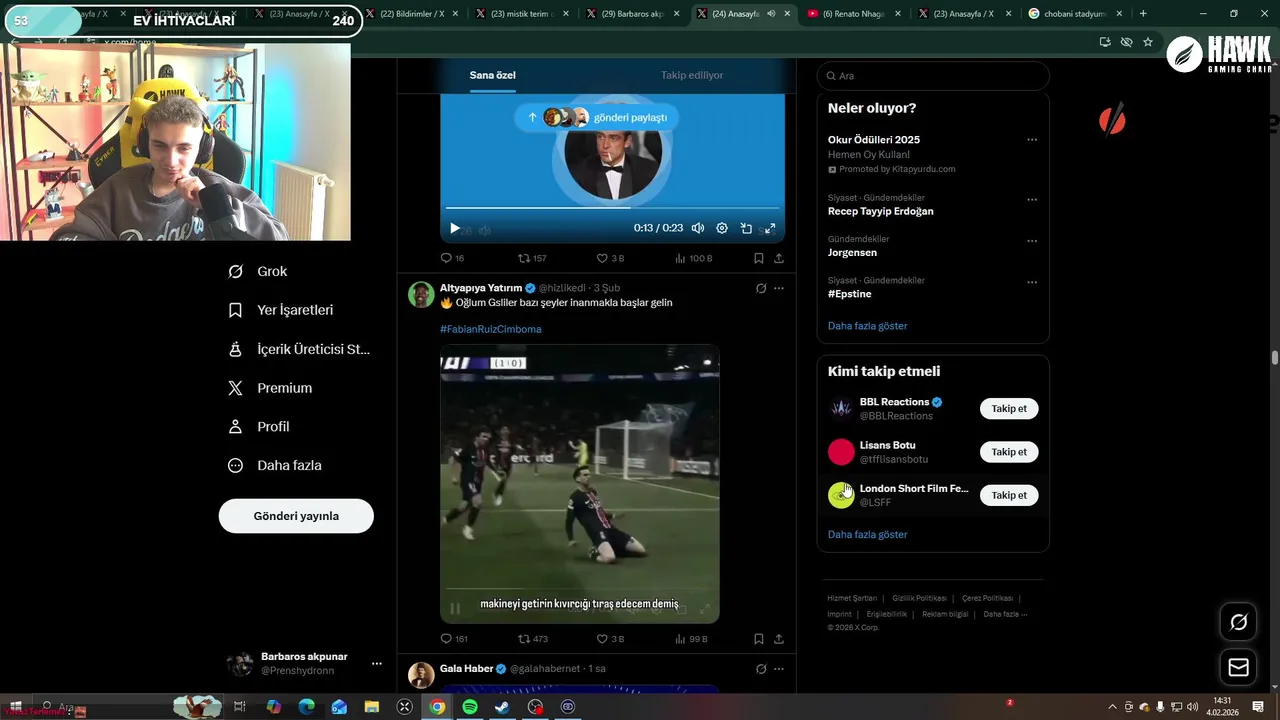Open Altyapıya Yatırım display name link
This screenshot has width=1280, height=720.
tap(481, 288)
